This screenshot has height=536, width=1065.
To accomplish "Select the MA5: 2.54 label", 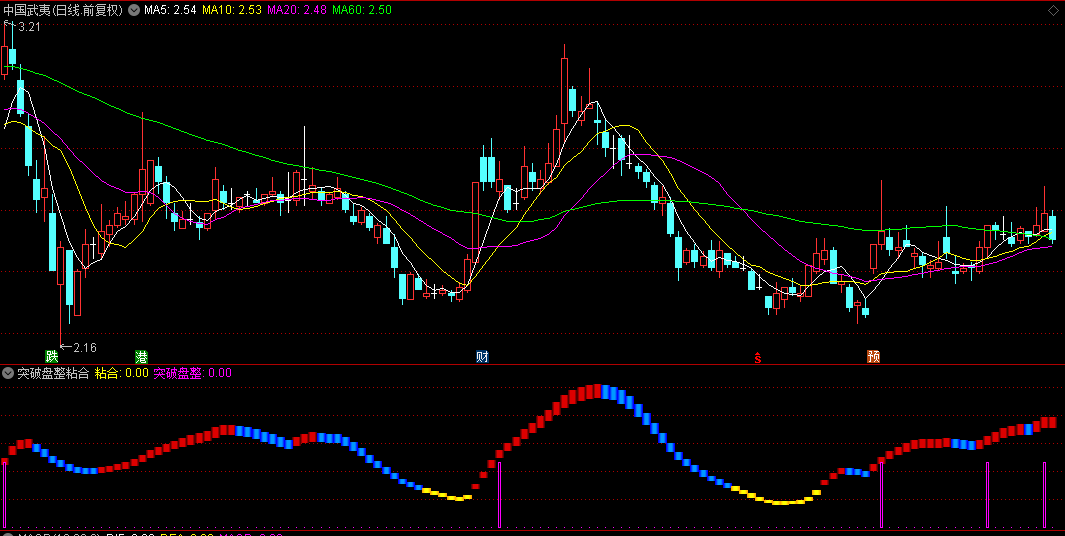I will (169, 10).
